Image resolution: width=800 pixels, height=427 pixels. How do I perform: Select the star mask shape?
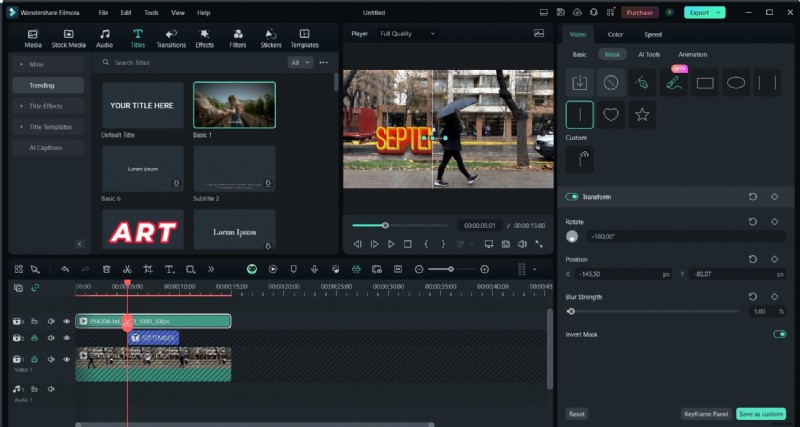[642, 115]
